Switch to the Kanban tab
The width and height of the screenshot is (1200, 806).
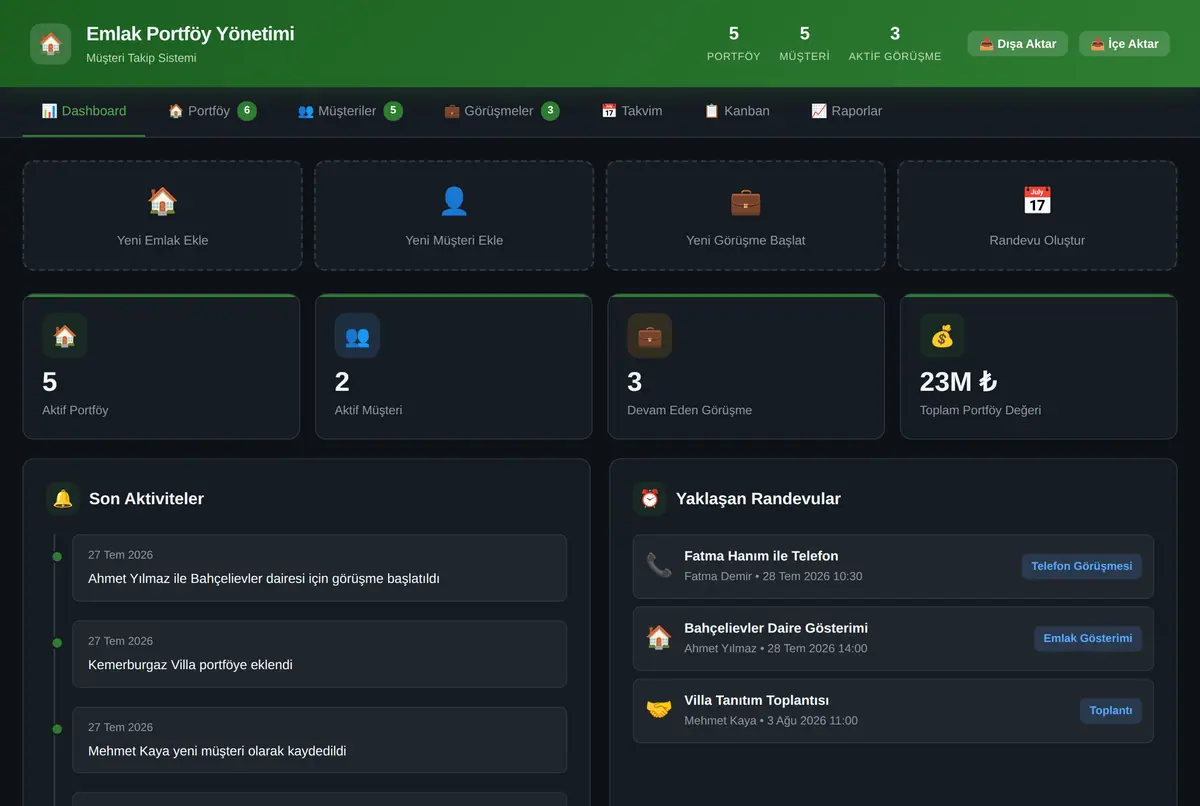pyautogui.click(x=737, y=111)
